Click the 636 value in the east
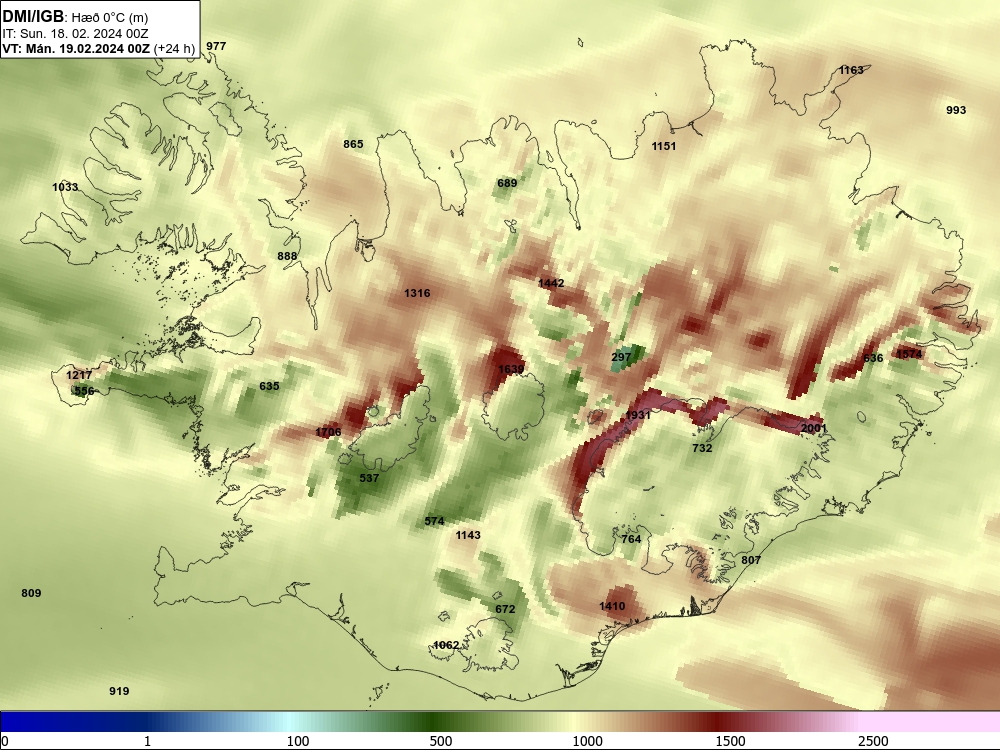Viewport: 1000px width, 750px height. (873, 358)
